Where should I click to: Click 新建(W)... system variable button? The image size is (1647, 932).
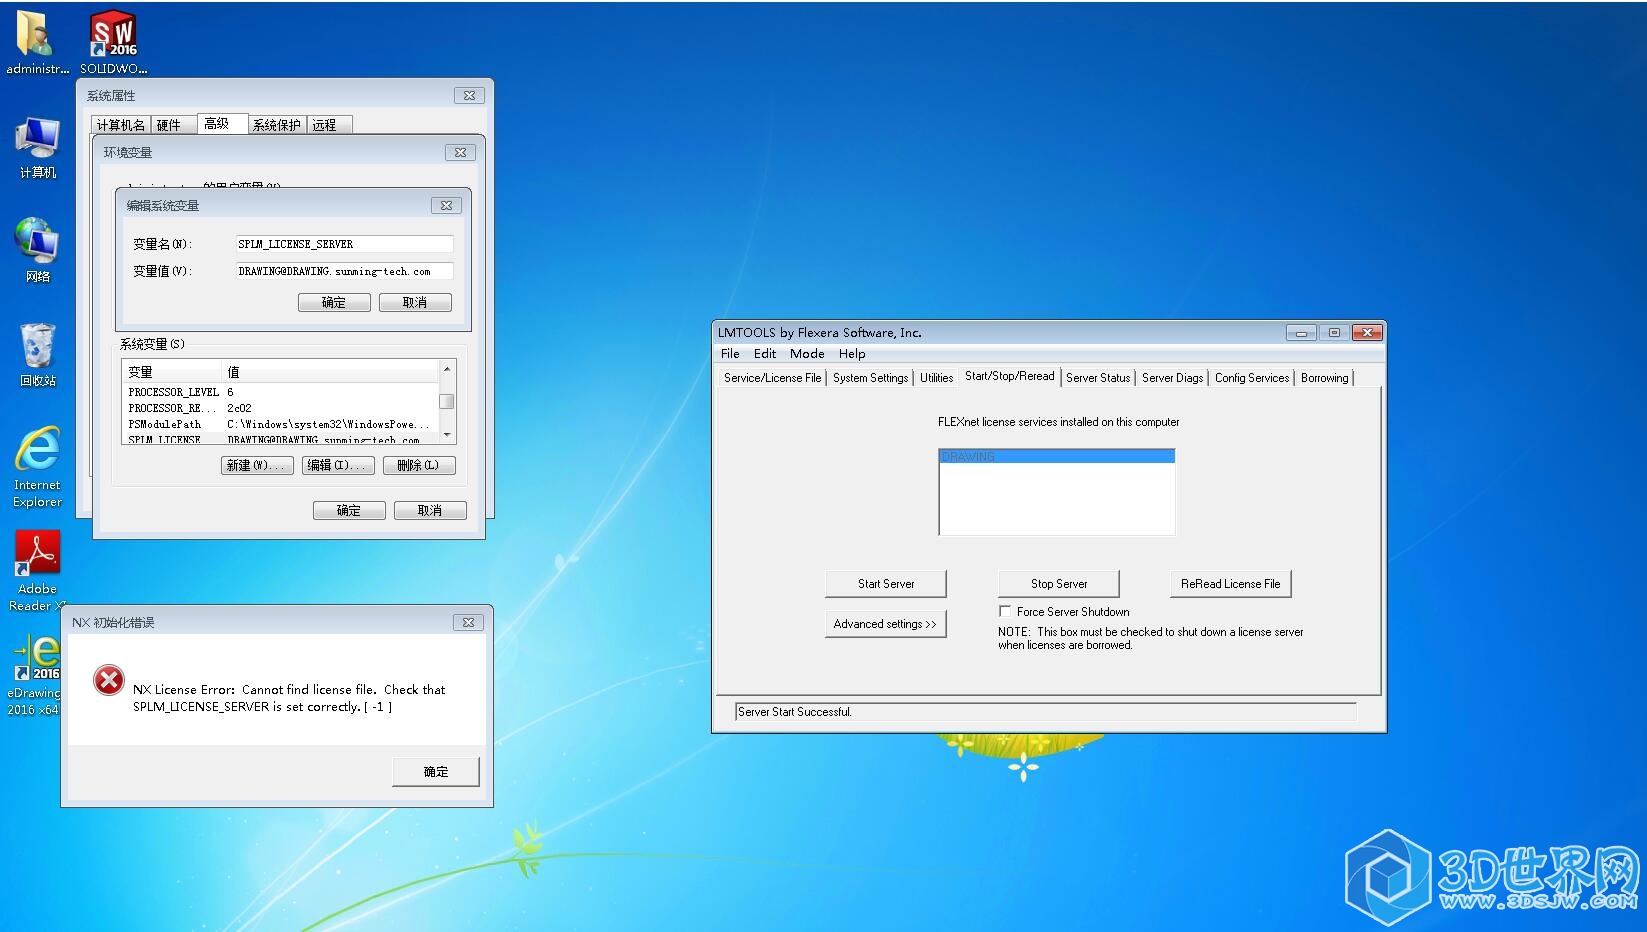click(257, 465)
